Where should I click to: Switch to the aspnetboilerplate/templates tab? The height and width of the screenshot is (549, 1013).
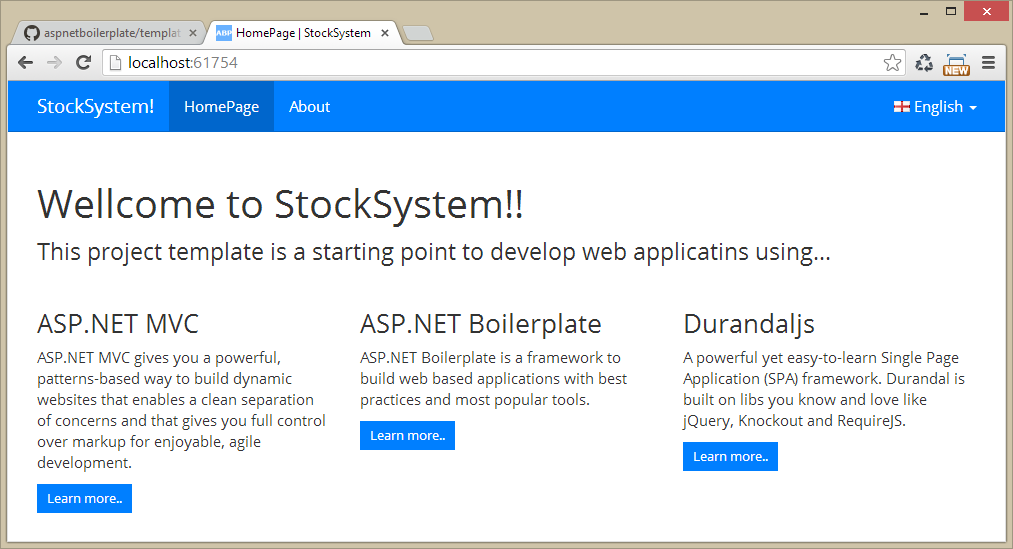click(110, 33)
